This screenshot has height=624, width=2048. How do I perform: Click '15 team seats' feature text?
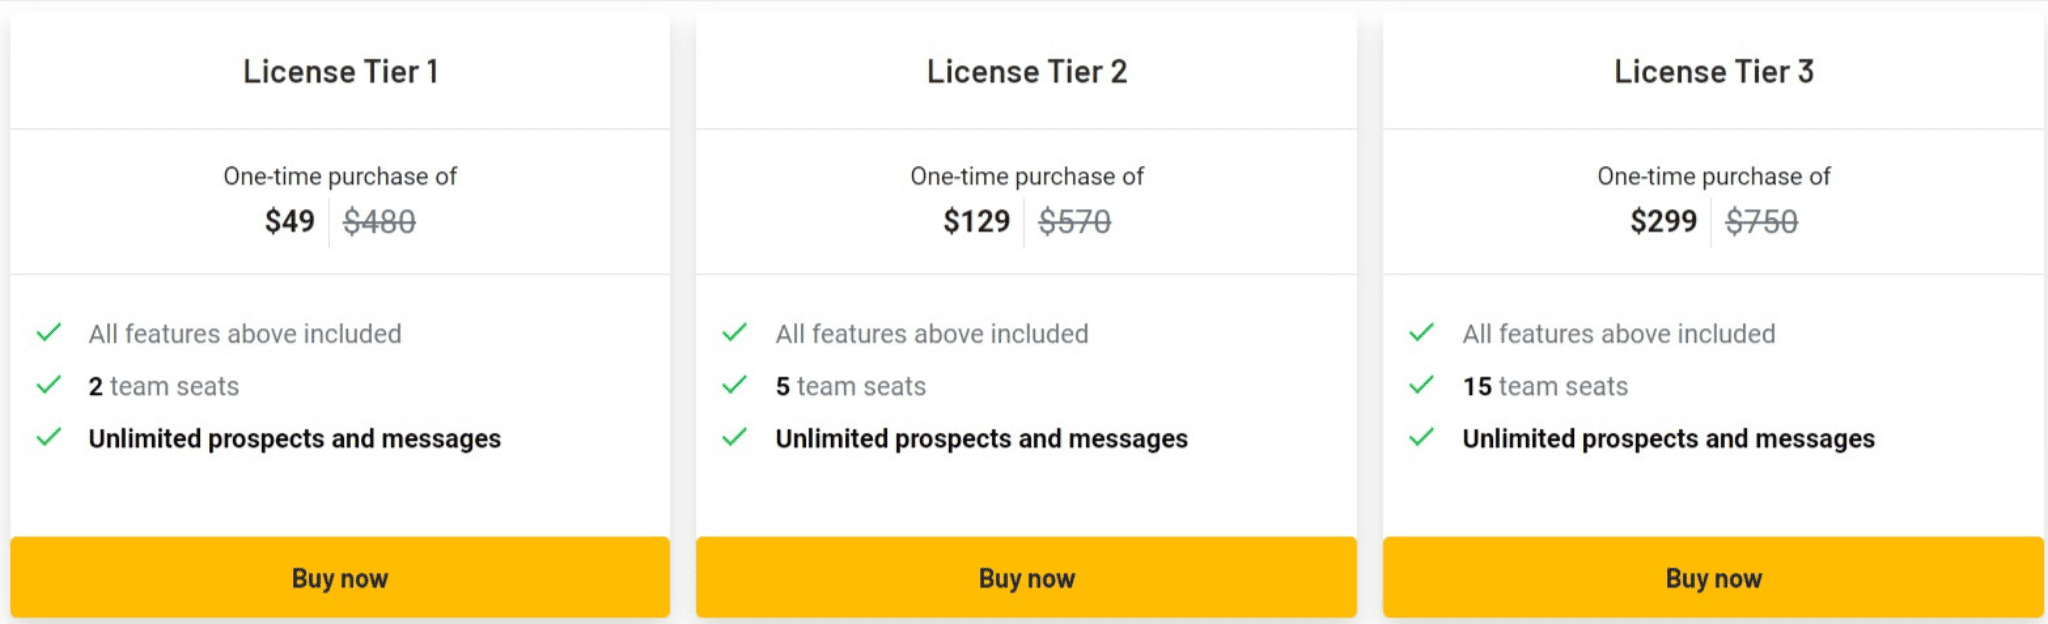[x=1545, y=386]
